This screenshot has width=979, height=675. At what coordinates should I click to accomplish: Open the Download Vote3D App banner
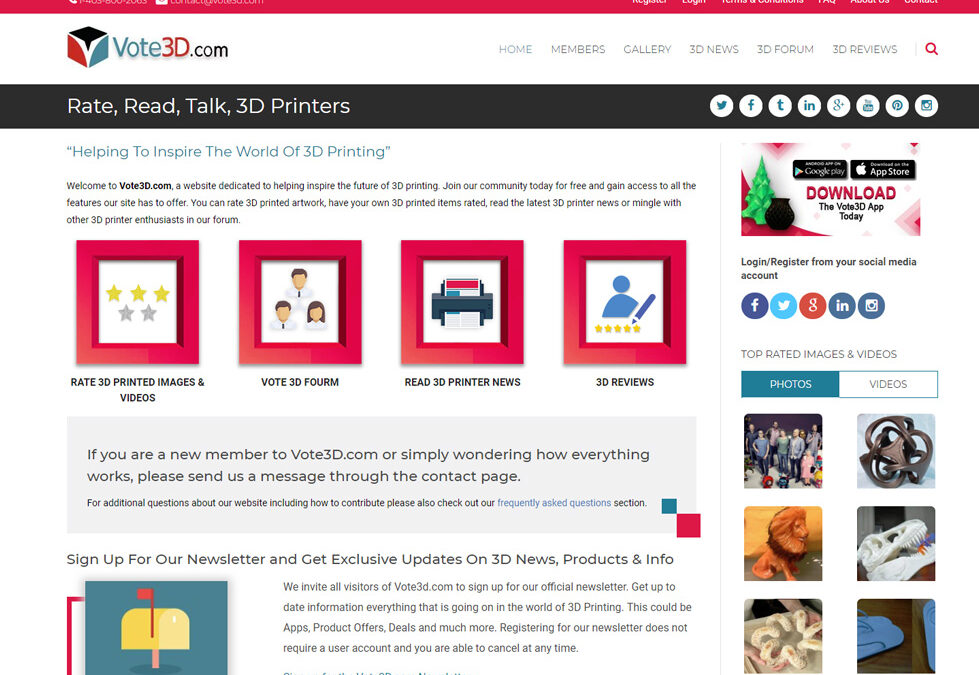pos(830,189)
